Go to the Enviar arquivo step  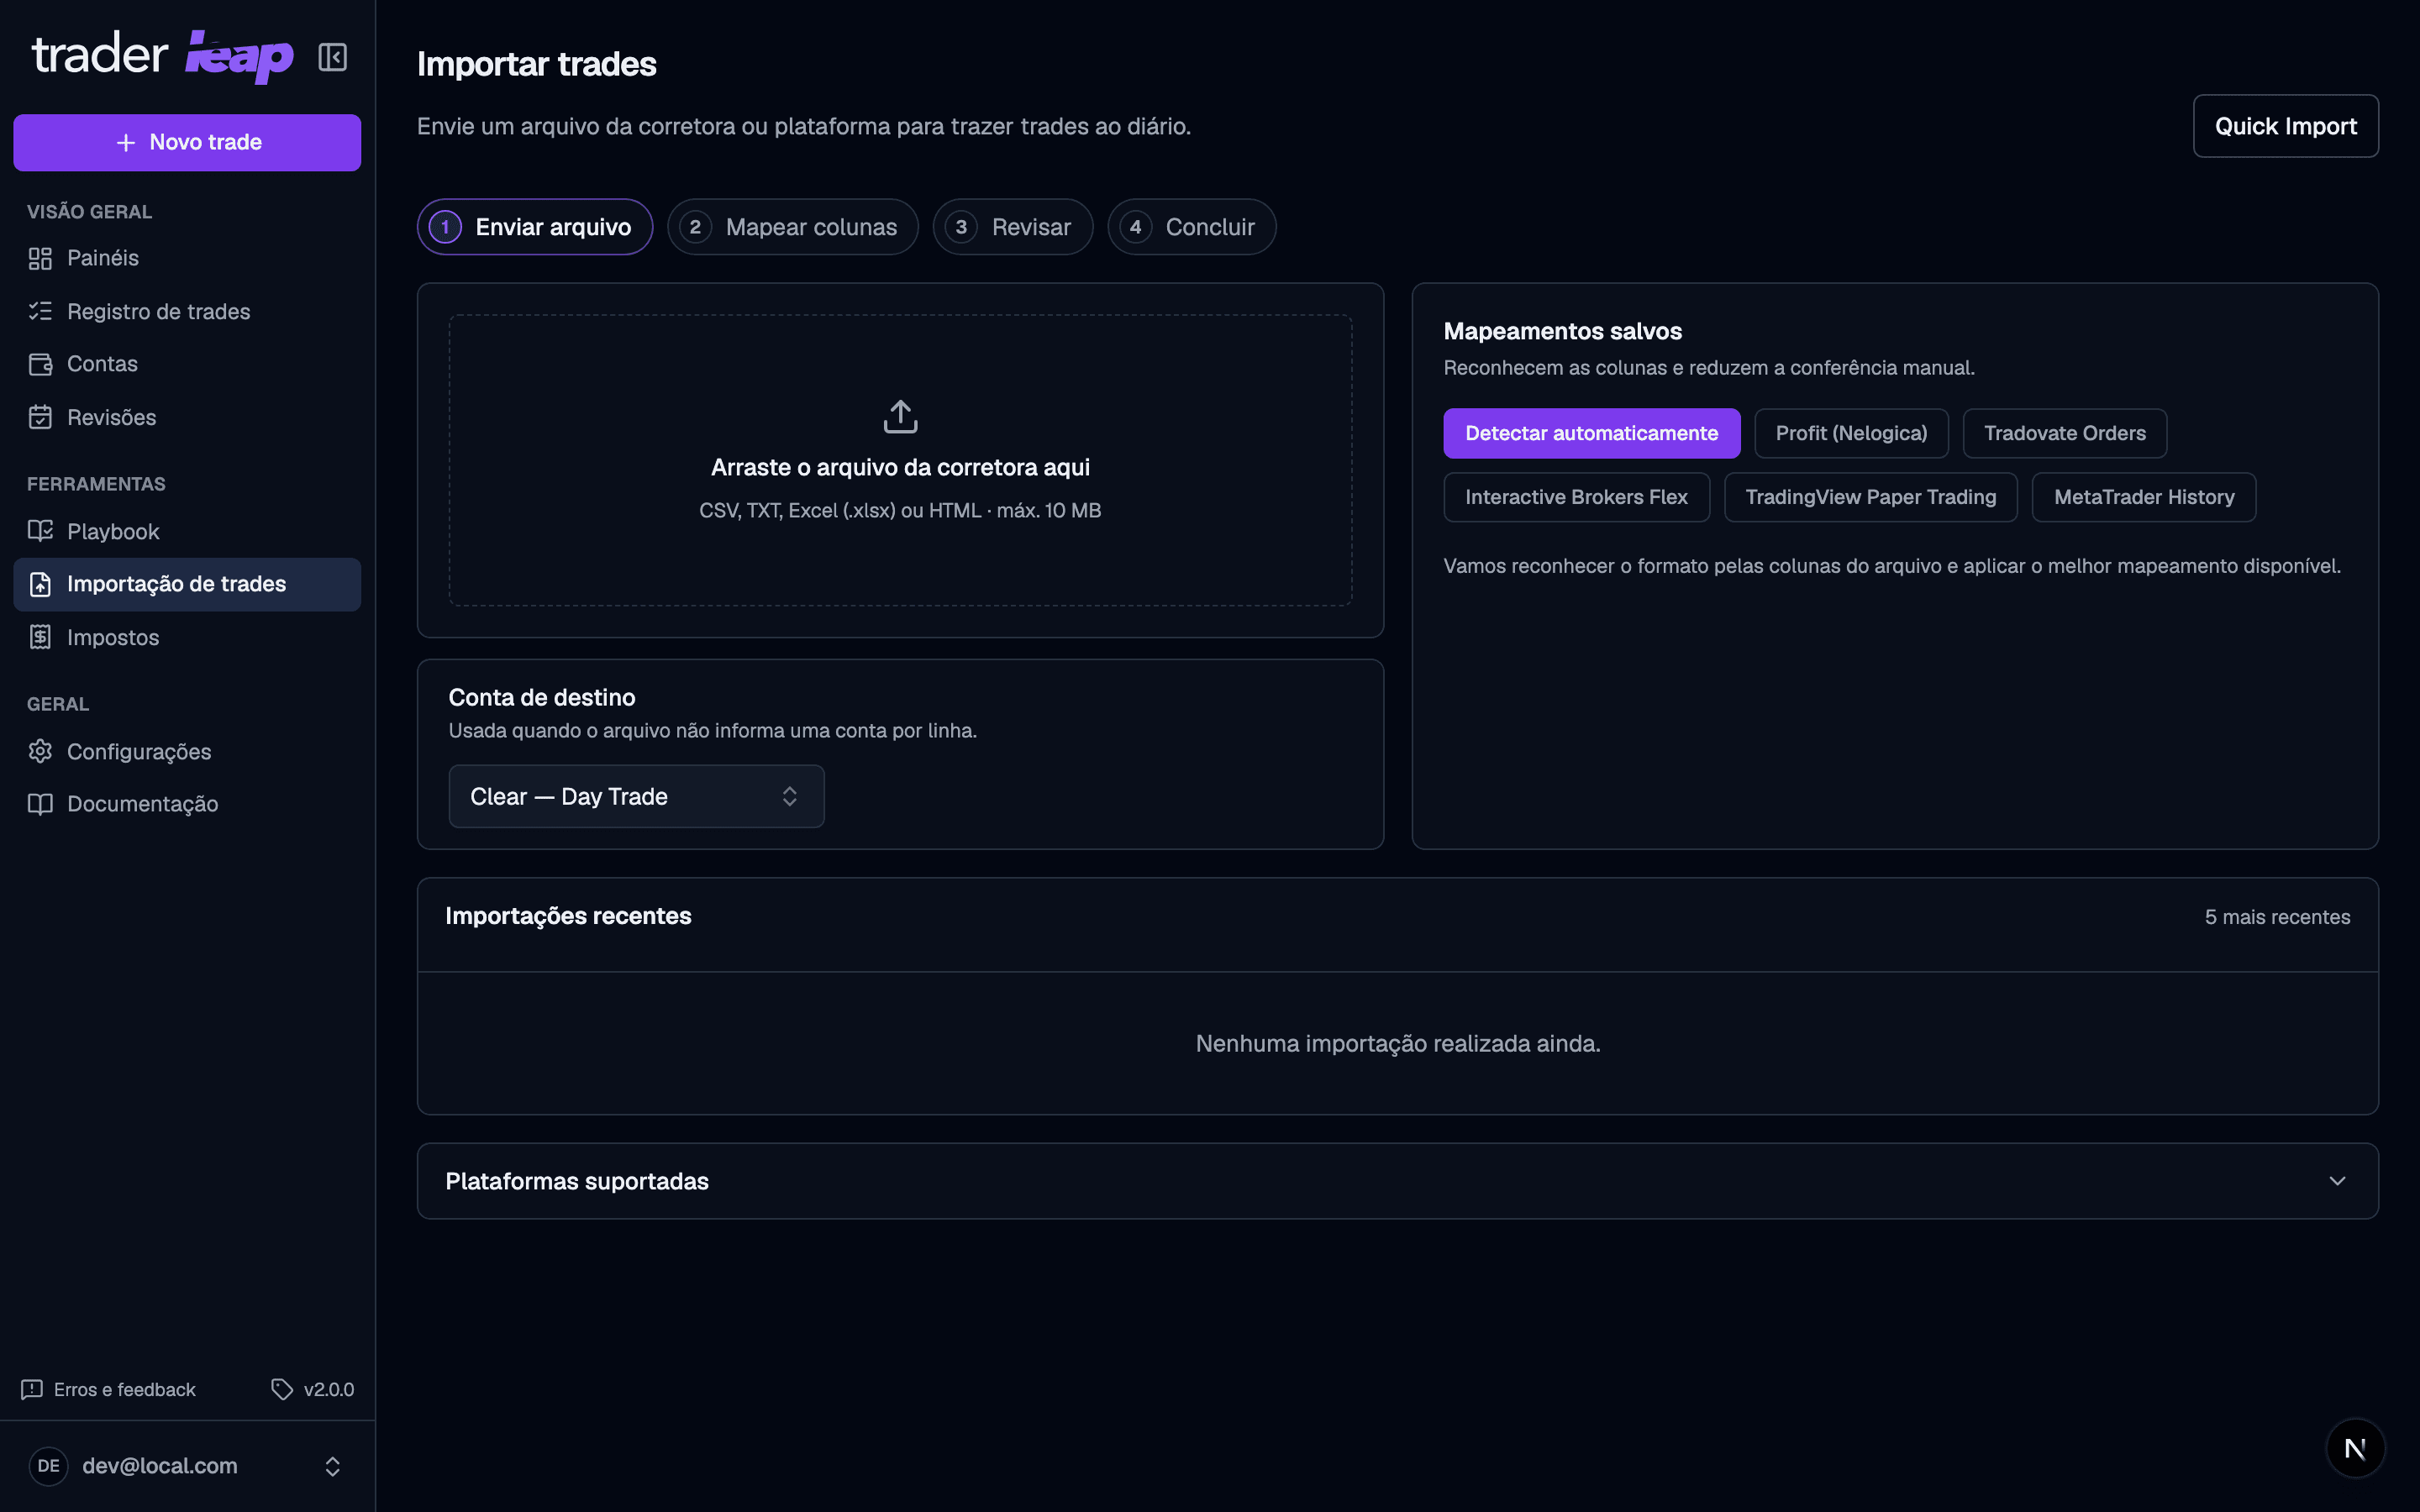click(534, 227)
